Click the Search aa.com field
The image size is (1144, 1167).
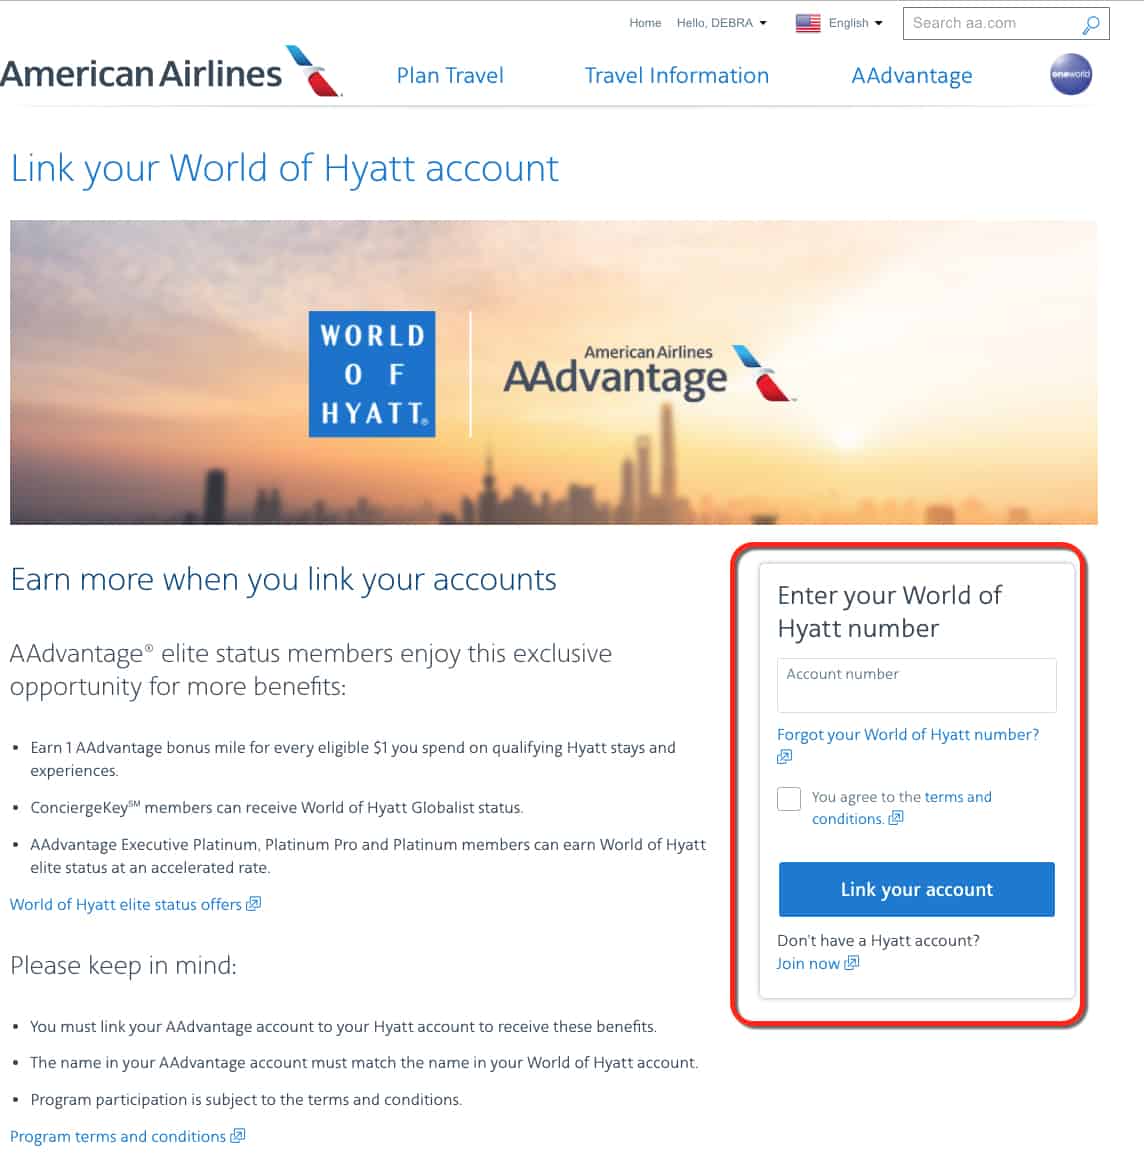[x=991, y=23]
